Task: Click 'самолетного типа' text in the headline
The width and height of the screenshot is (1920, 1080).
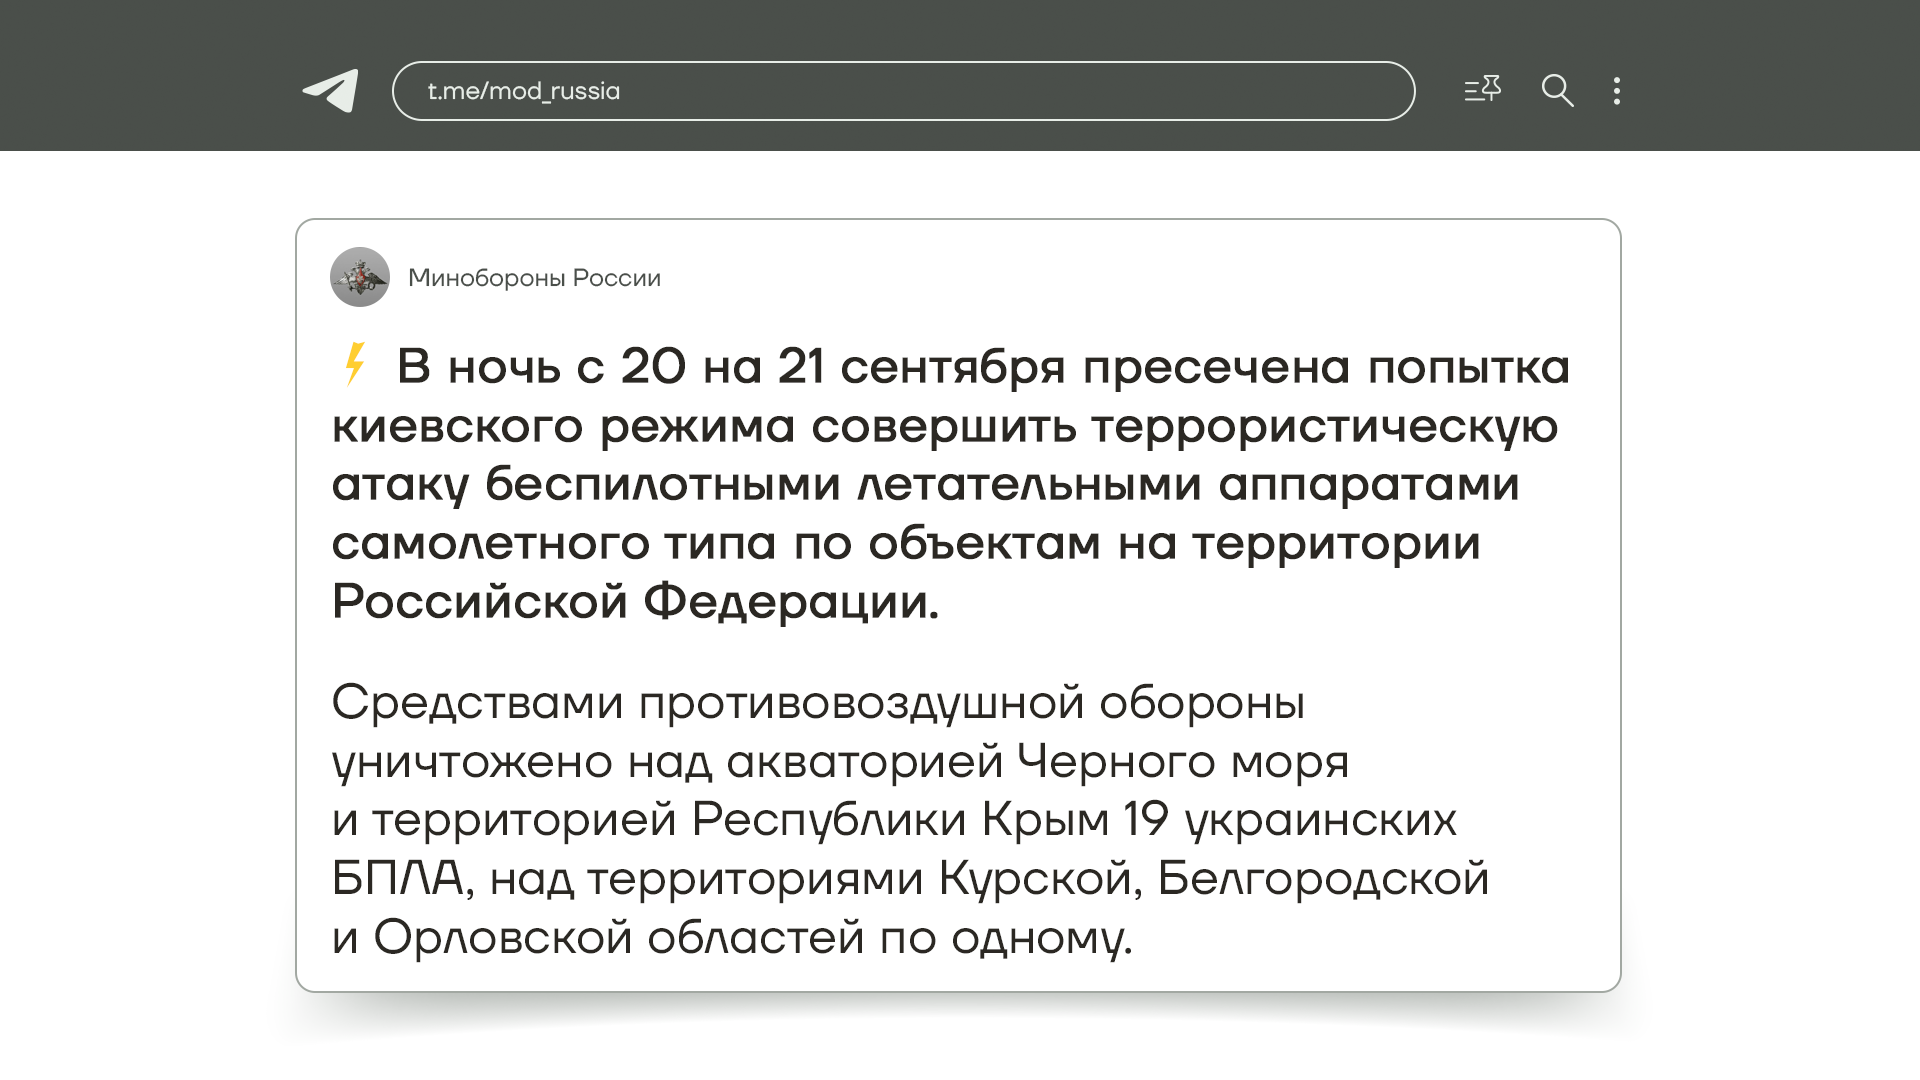Action: (553, 543)
